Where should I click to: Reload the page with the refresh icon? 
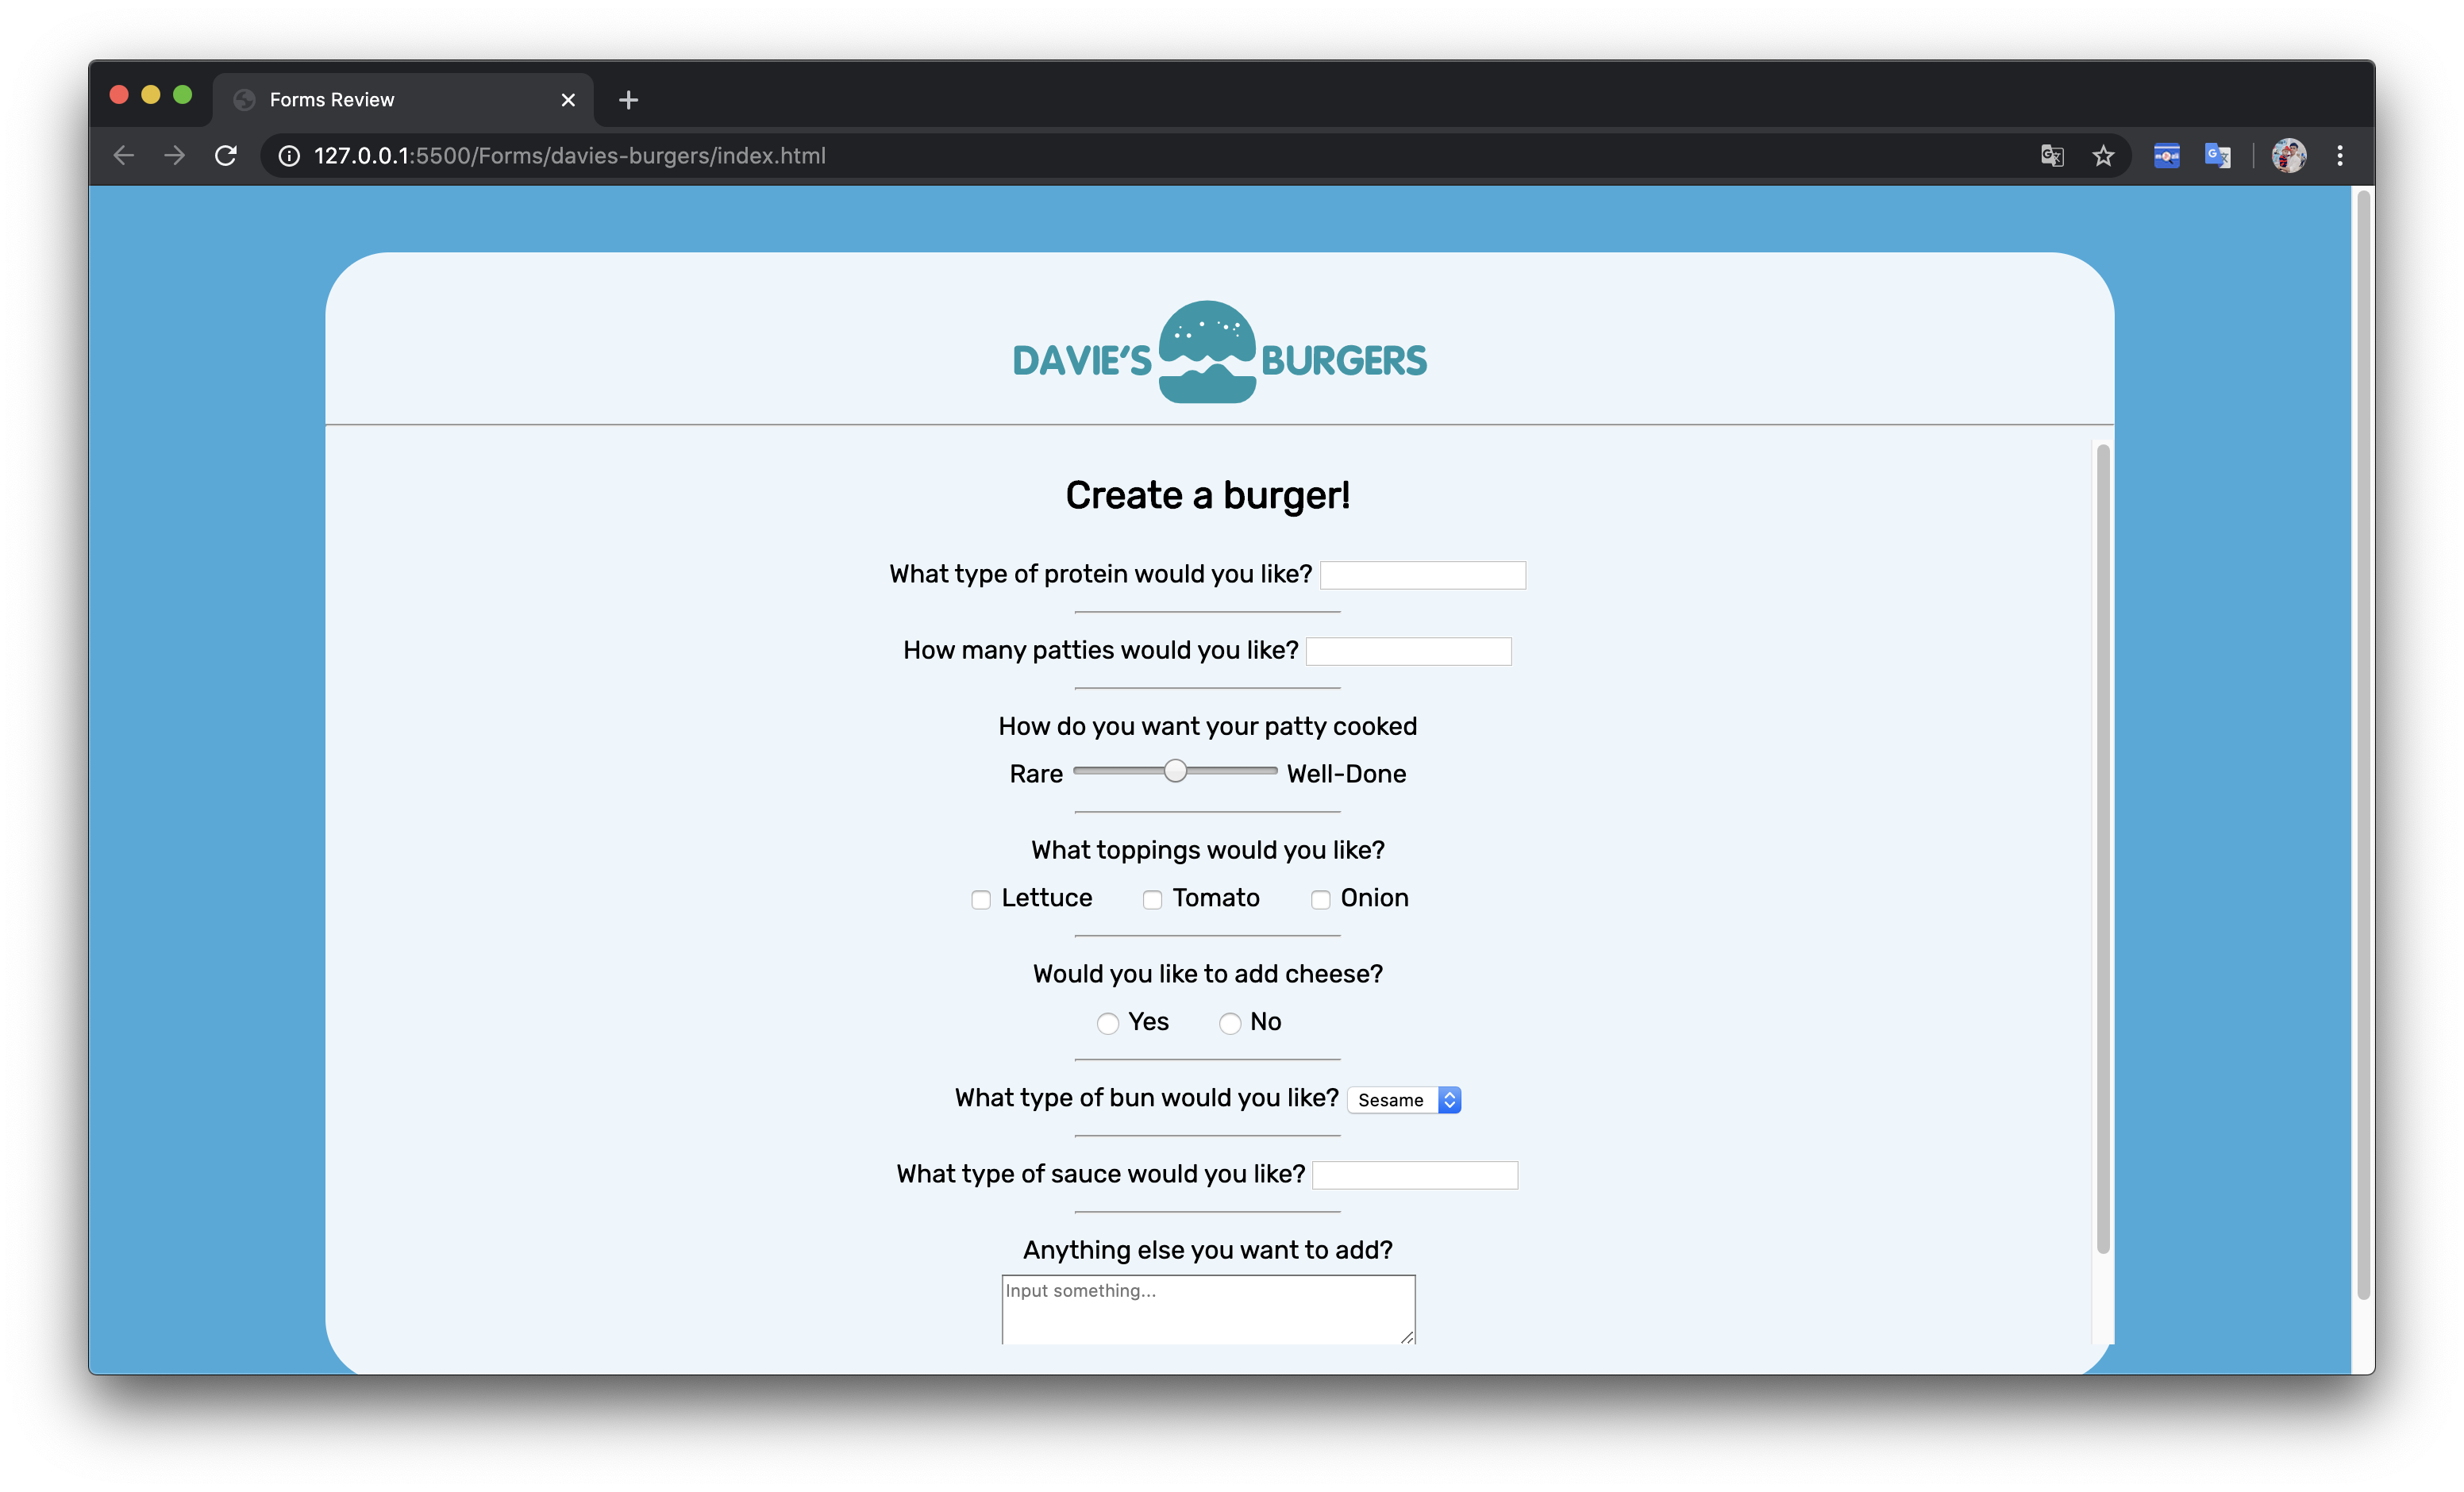[x=226, y=156]
